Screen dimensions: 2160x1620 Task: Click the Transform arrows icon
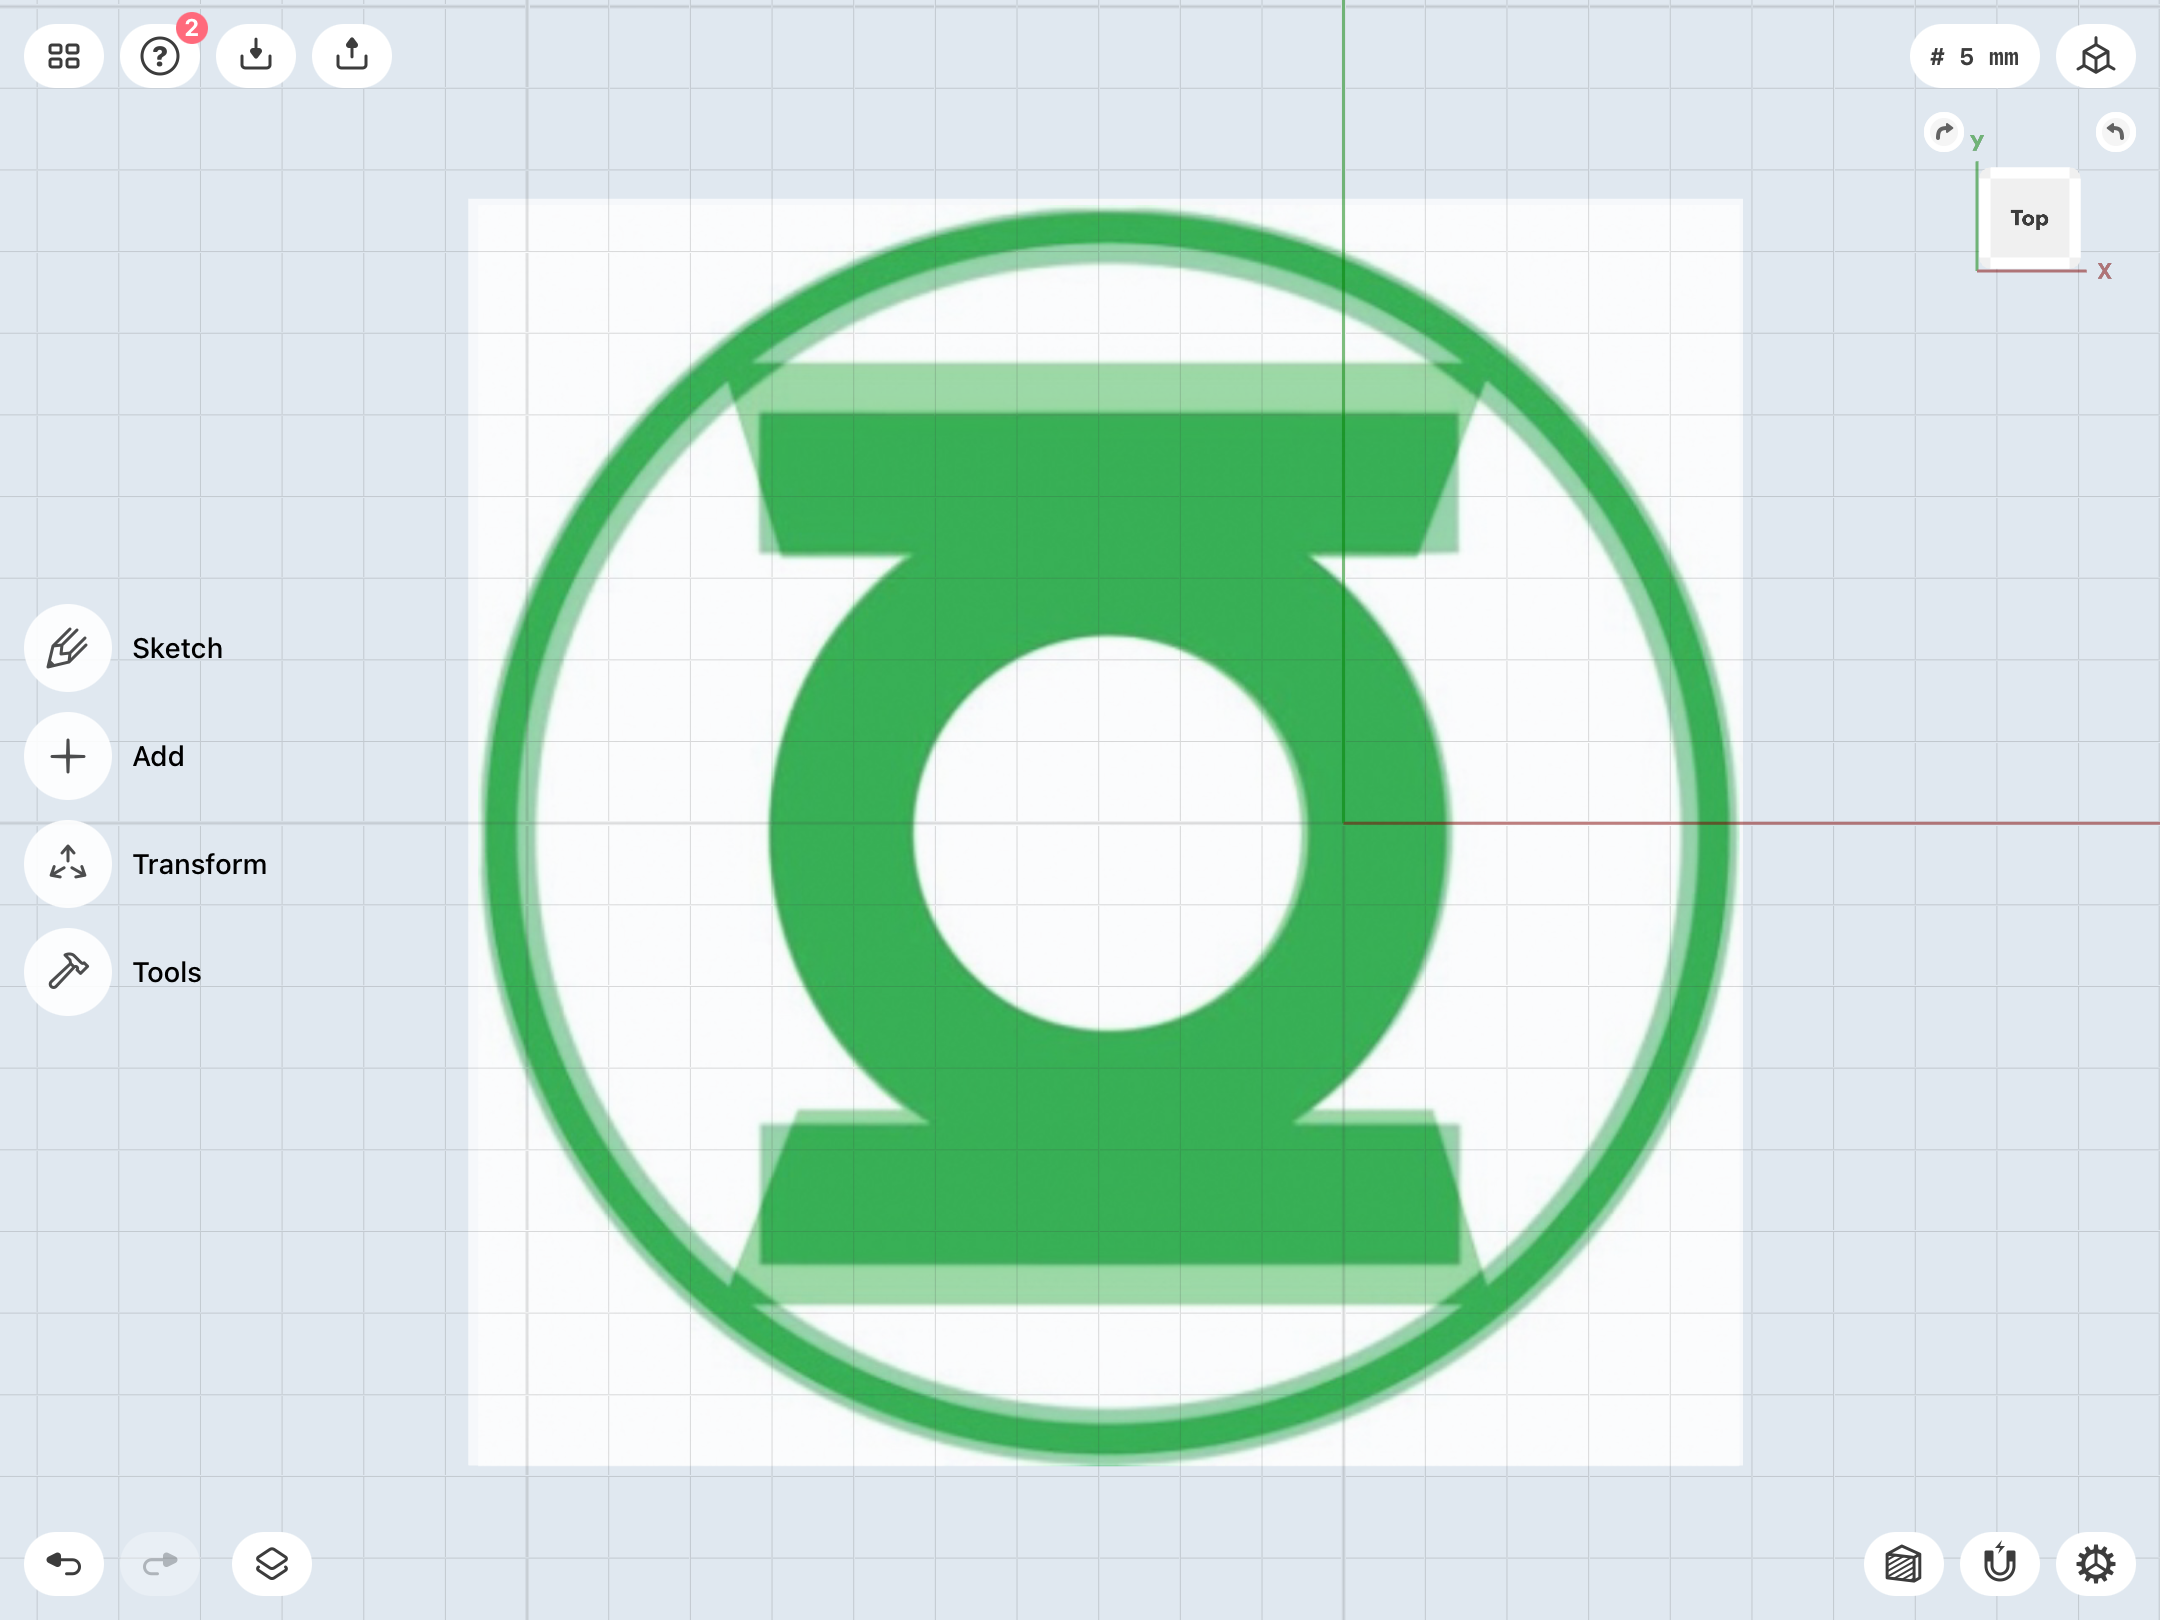pyautogui.click(x=68, y=864)
